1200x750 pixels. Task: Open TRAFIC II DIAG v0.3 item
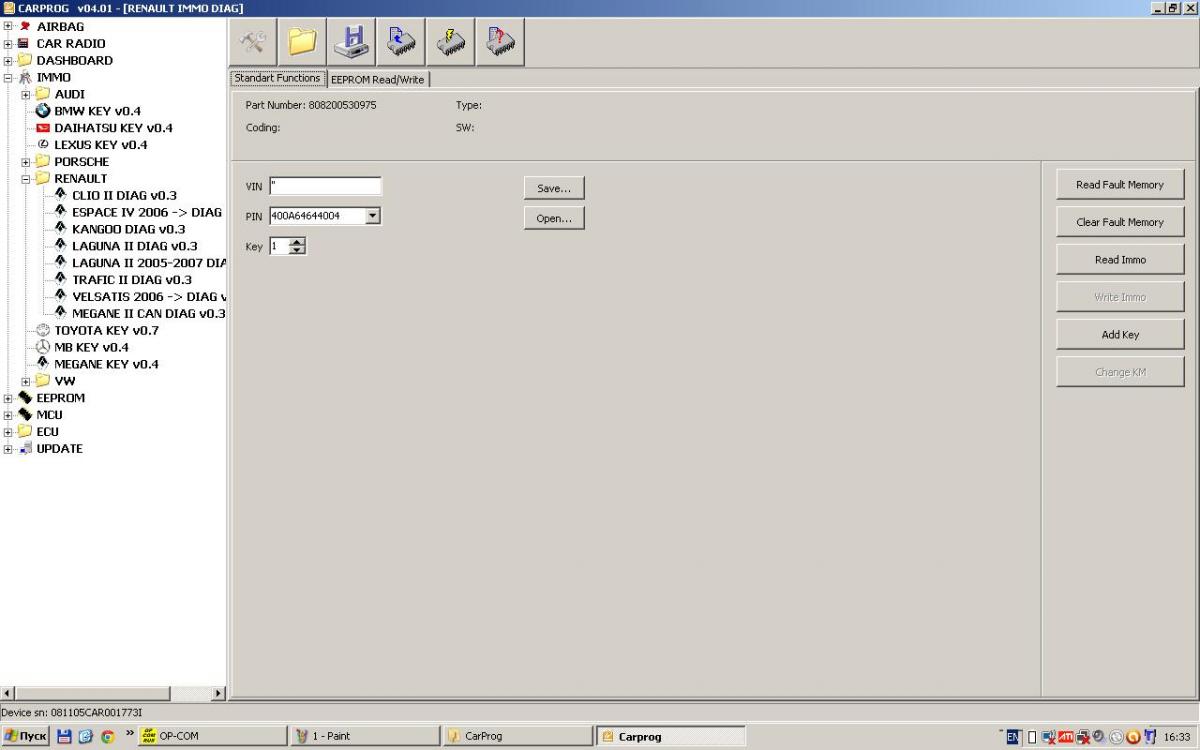pos(131,280)
